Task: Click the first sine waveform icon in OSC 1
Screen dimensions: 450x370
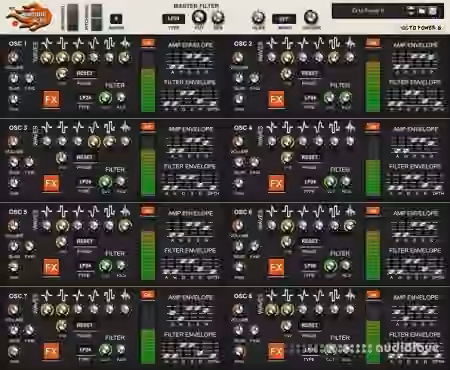Action: (x=47, y=43)
